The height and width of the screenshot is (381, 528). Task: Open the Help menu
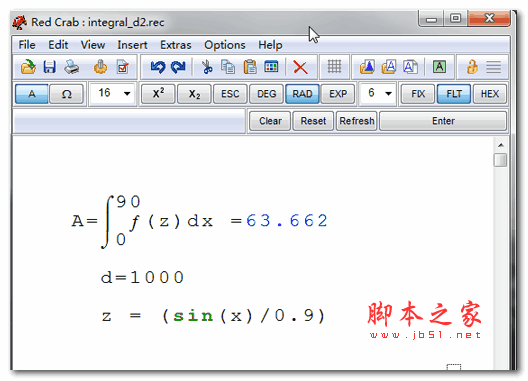(270, 45)
